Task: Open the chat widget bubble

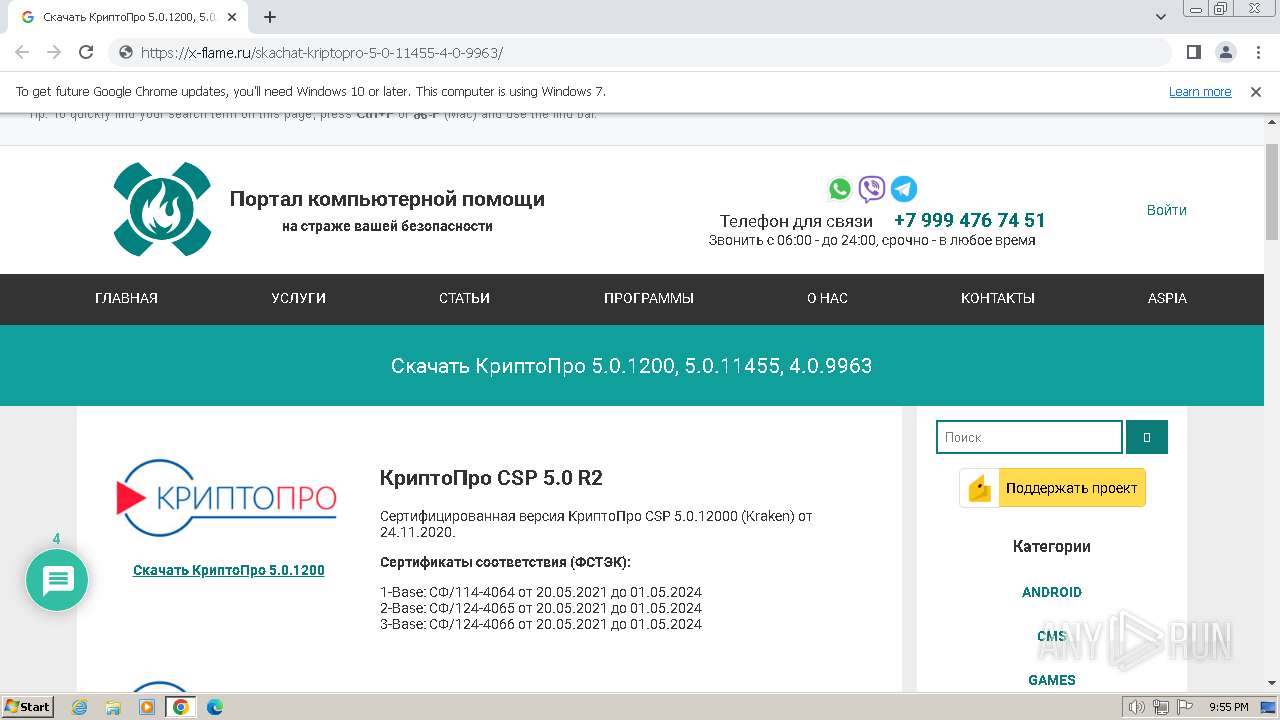Action: [57, 580]
